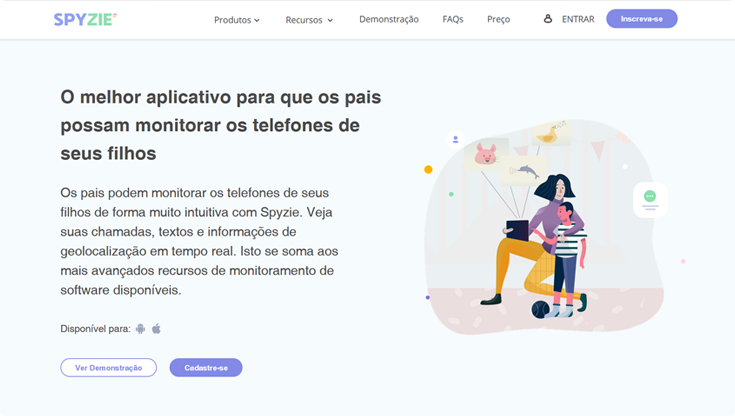Click the yellow duck picture in illustration
The width and height of the screenshot is (735, 416).
pos(551,133)
